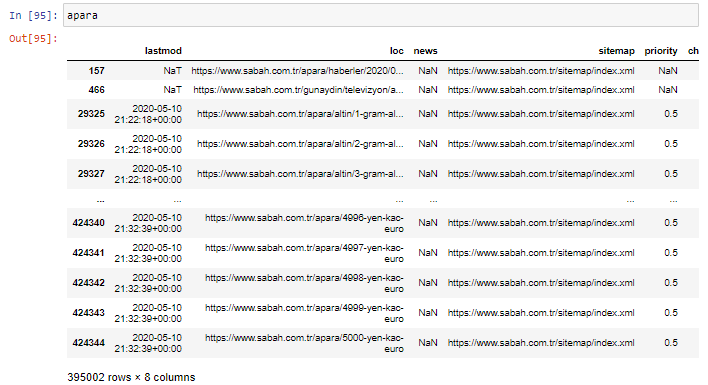Click the news column header
The image size is (708, 385).
tap(425, 51)
